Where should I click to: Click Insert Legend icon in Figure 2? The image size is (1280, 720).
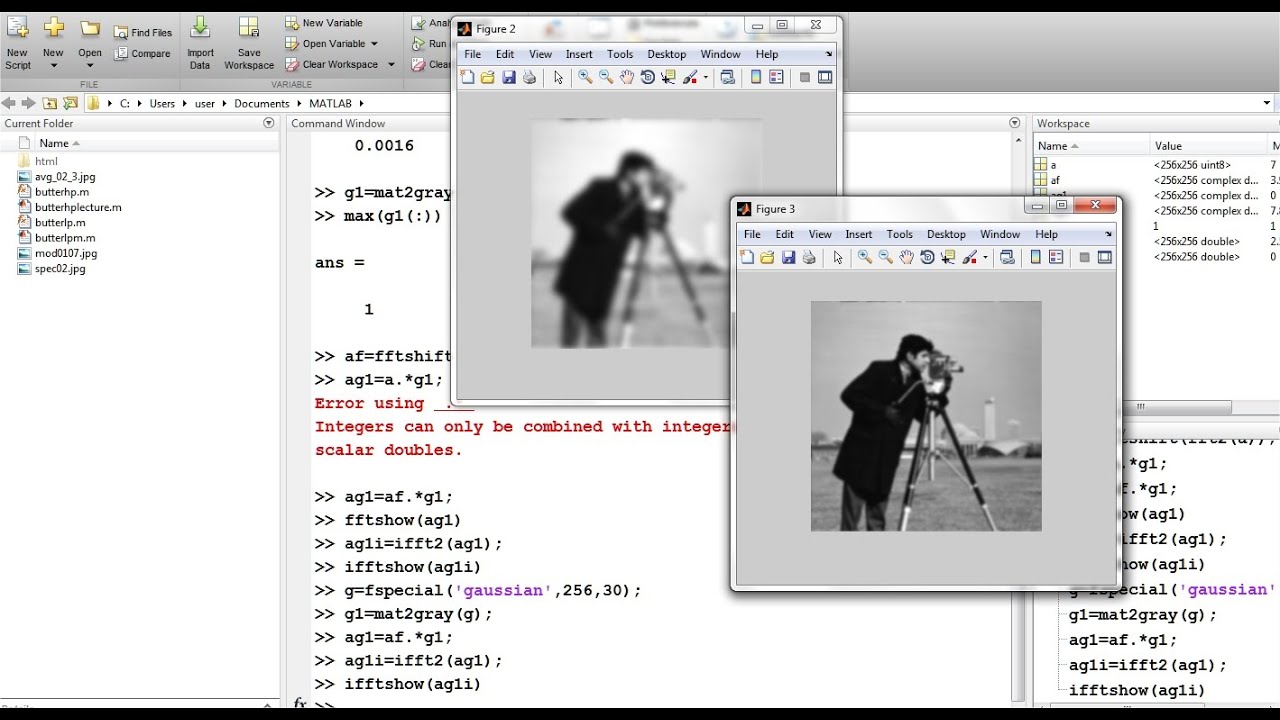[x=776, y=77]
